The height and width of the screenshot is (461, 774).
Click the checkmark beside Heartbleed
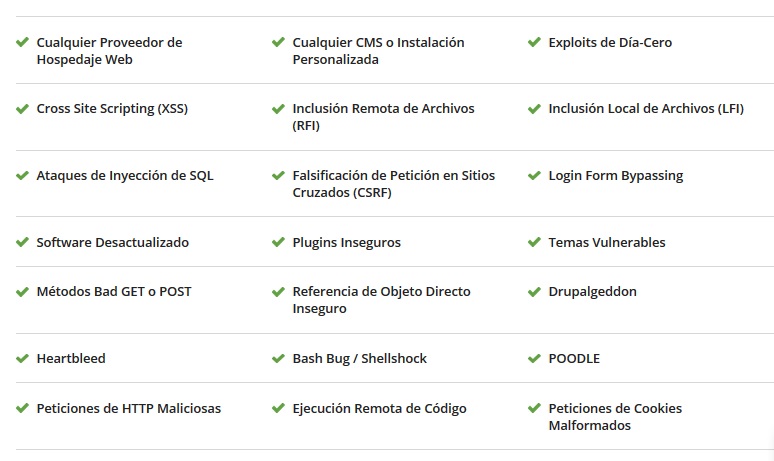(22, 358)
